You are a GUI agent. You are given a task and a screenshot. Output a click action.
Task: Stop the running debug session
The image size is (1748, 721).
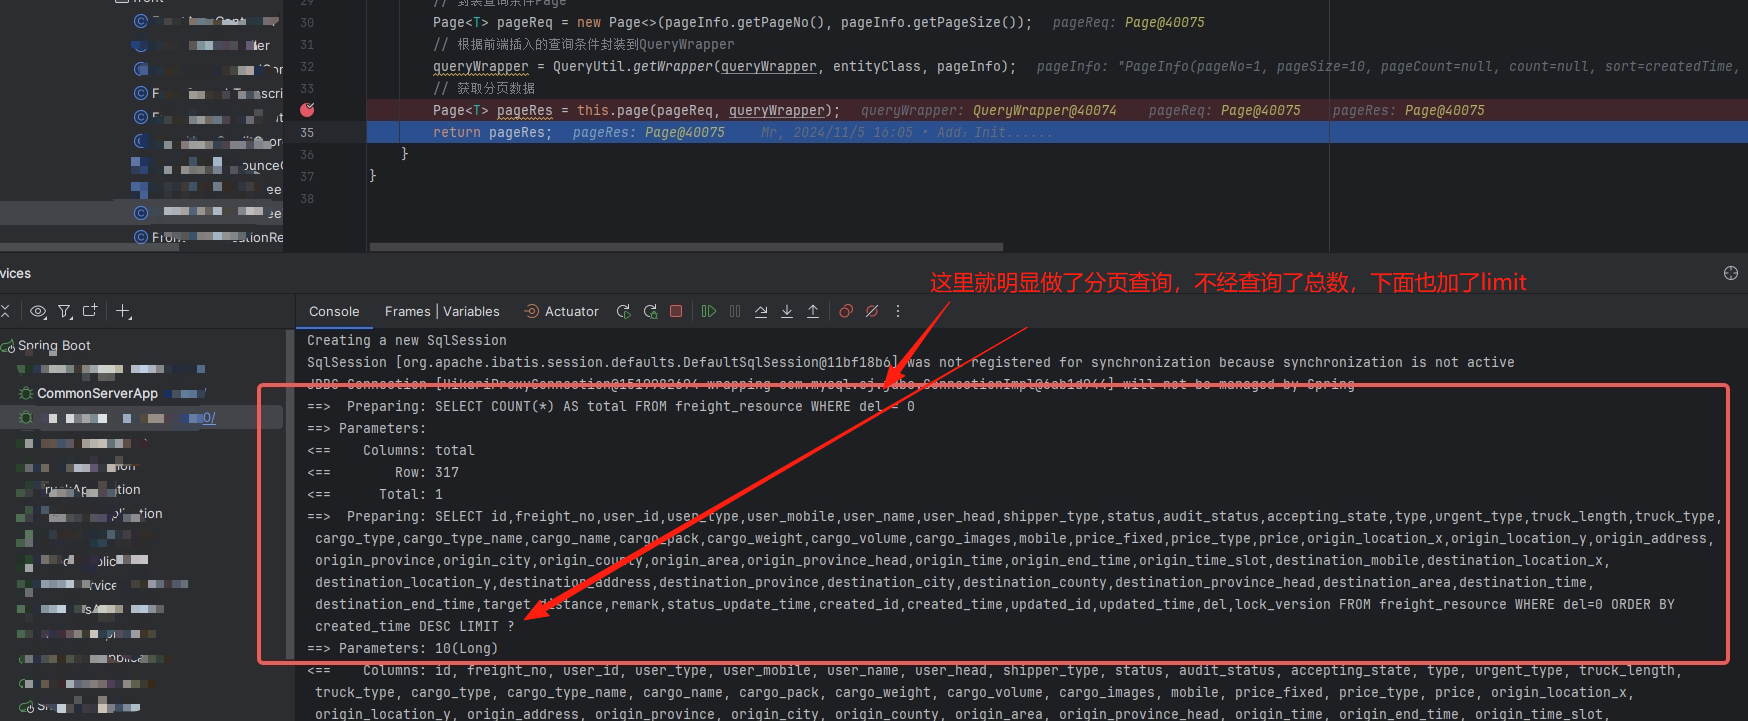pos(676,311)
